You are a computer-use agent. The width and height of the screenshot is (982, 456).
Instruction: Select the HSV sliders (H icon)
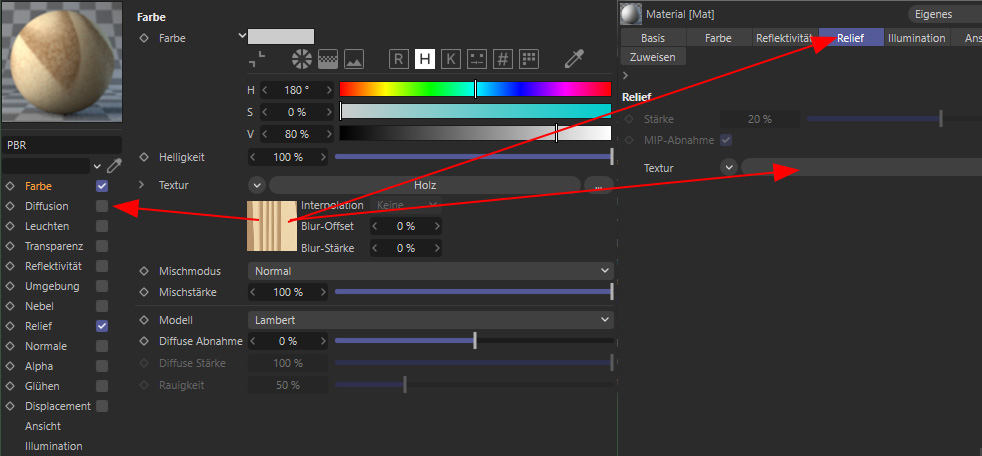point(425,60)
